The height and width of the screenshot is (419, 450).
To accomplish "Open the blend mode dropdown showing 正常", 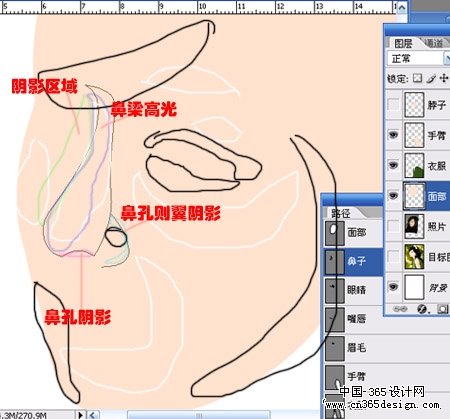I will 418,59.
